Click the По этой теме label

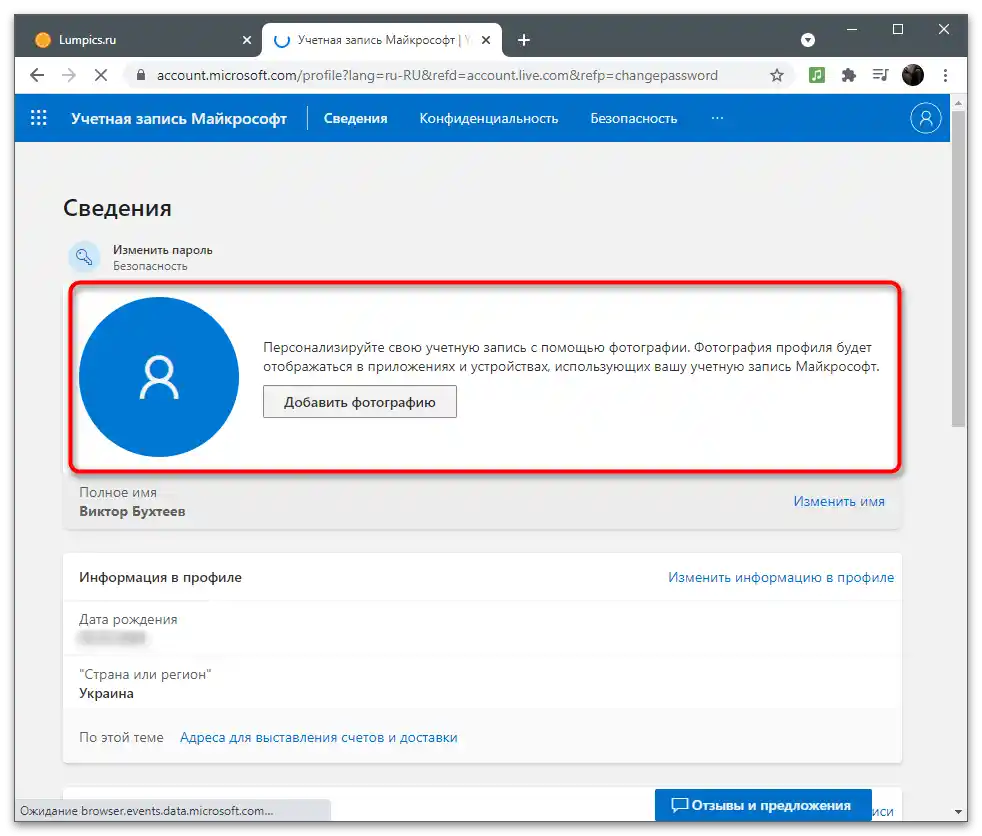[121, 738]
